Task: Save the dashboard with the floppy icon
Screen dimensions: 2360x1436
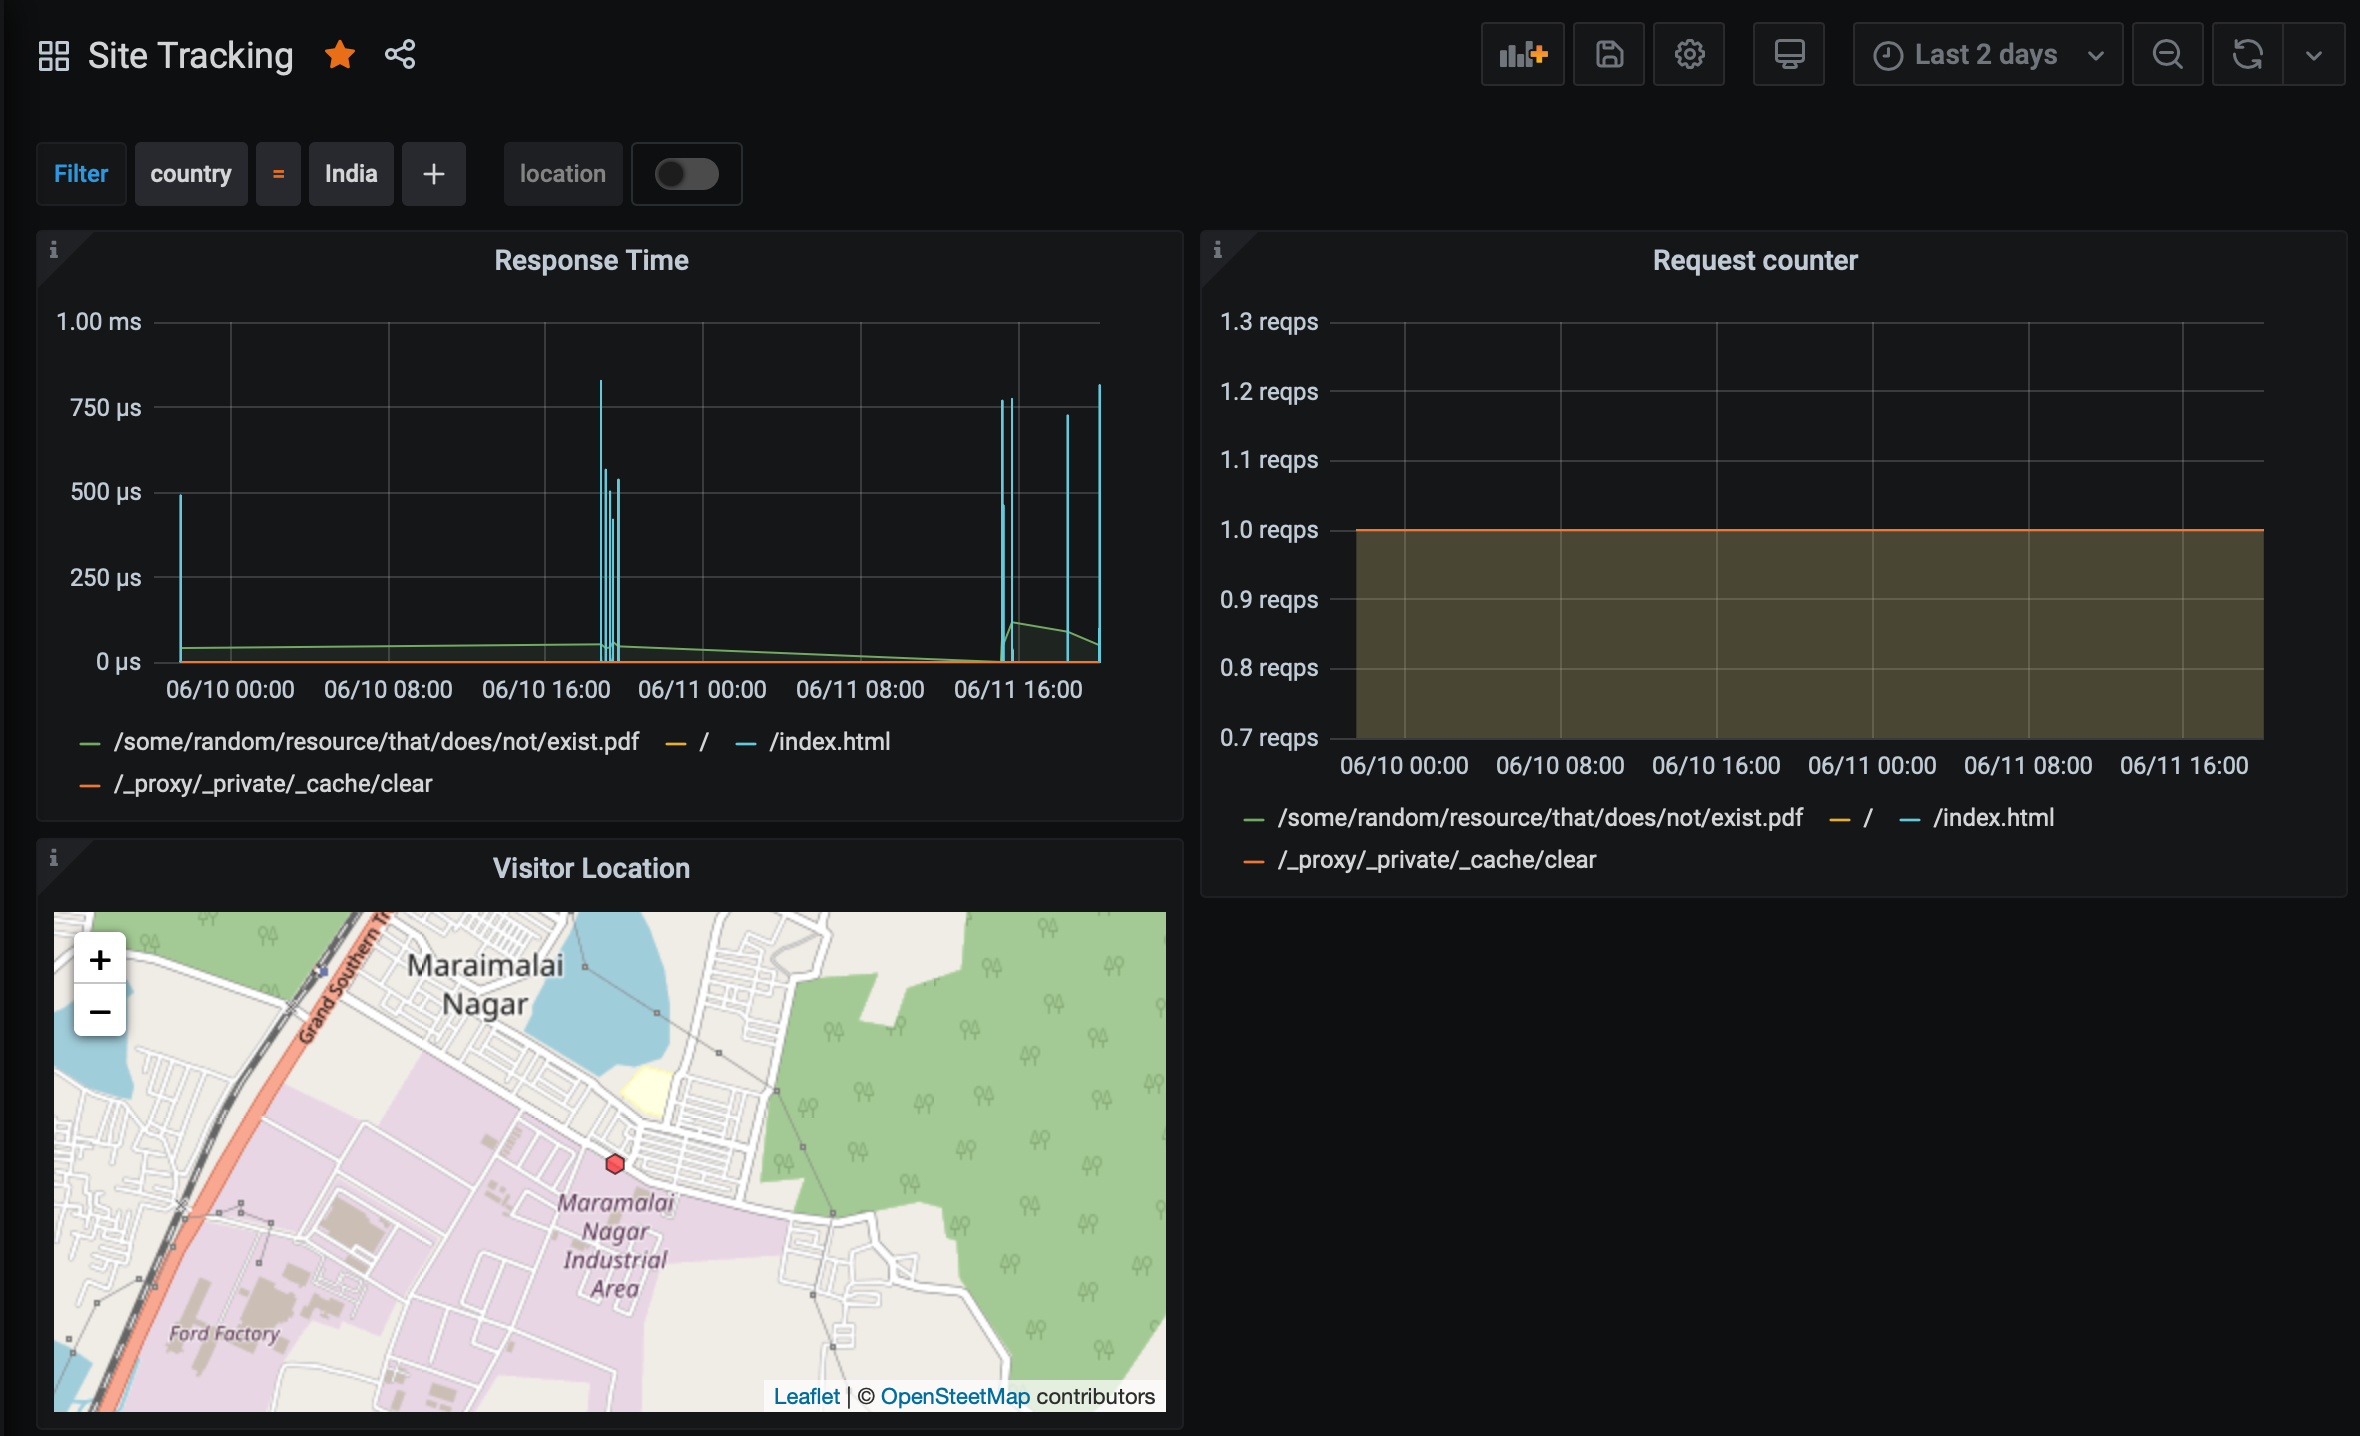Action: (1608, 54)
